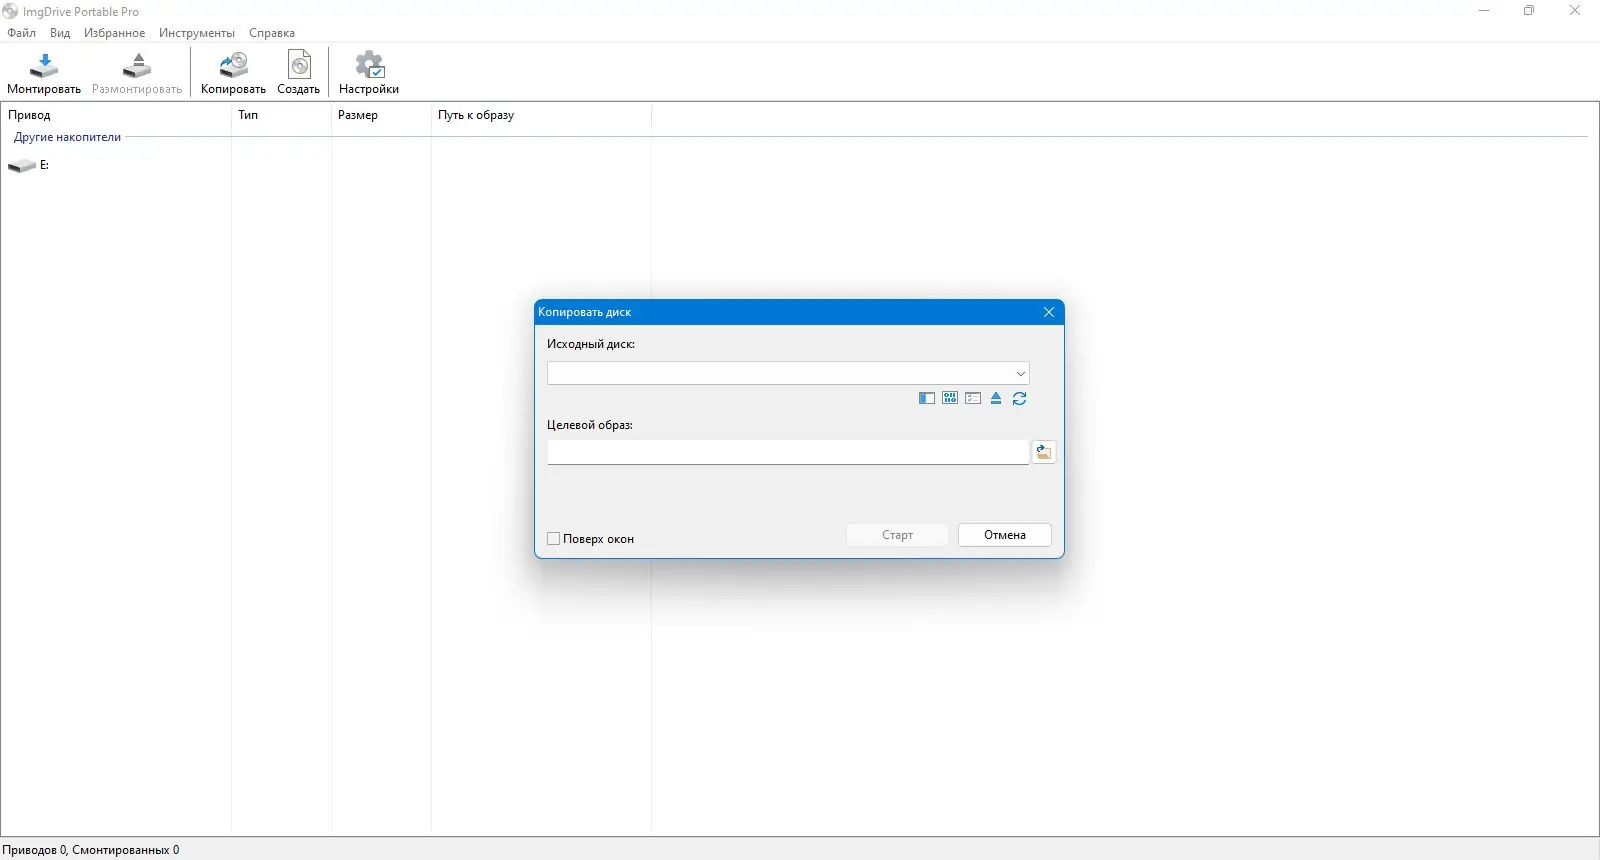Eject the source disc with the eject icon
The width and height of the screenshot is (1600, 860).
point(996,398)
